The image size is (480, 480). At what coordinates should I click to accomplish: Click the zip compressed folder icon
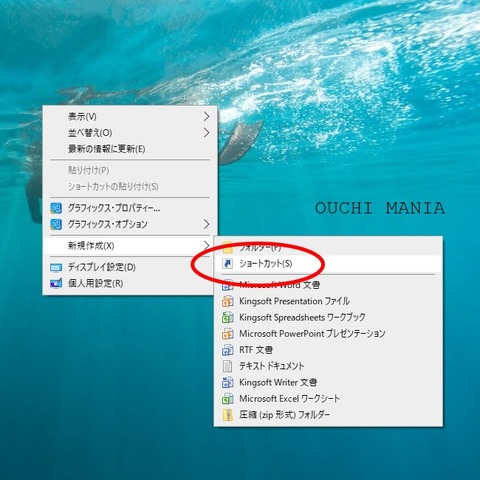point(228,415)
